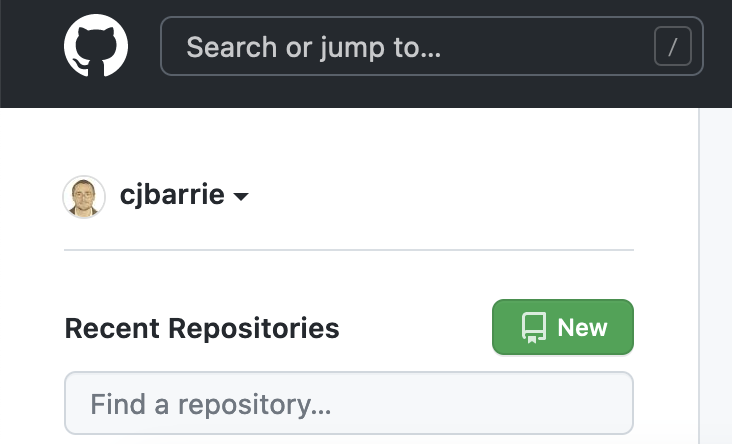
Task: Click the horizontal divider below cjbarrie
Action: (x=349, y=250)
